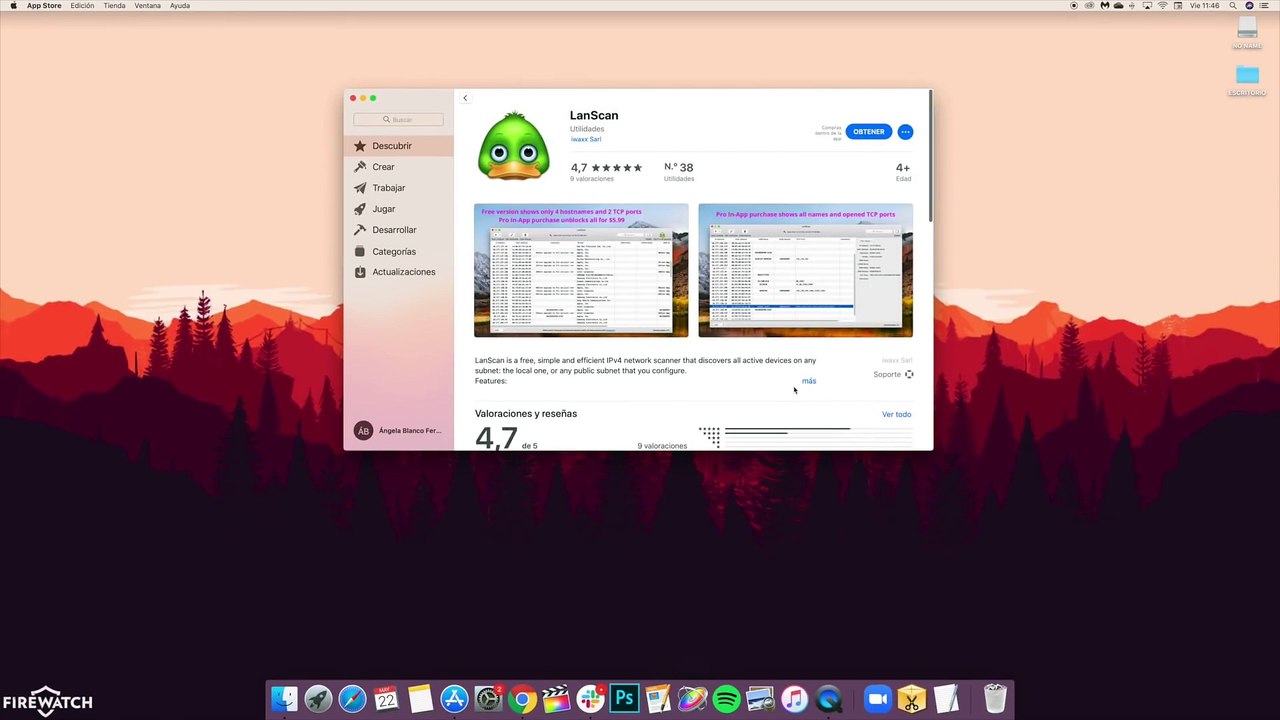The width and height of the screenshot is (1280, 720).
Task: Open TextEdit document in dock
Action: [x=945, y=699]
